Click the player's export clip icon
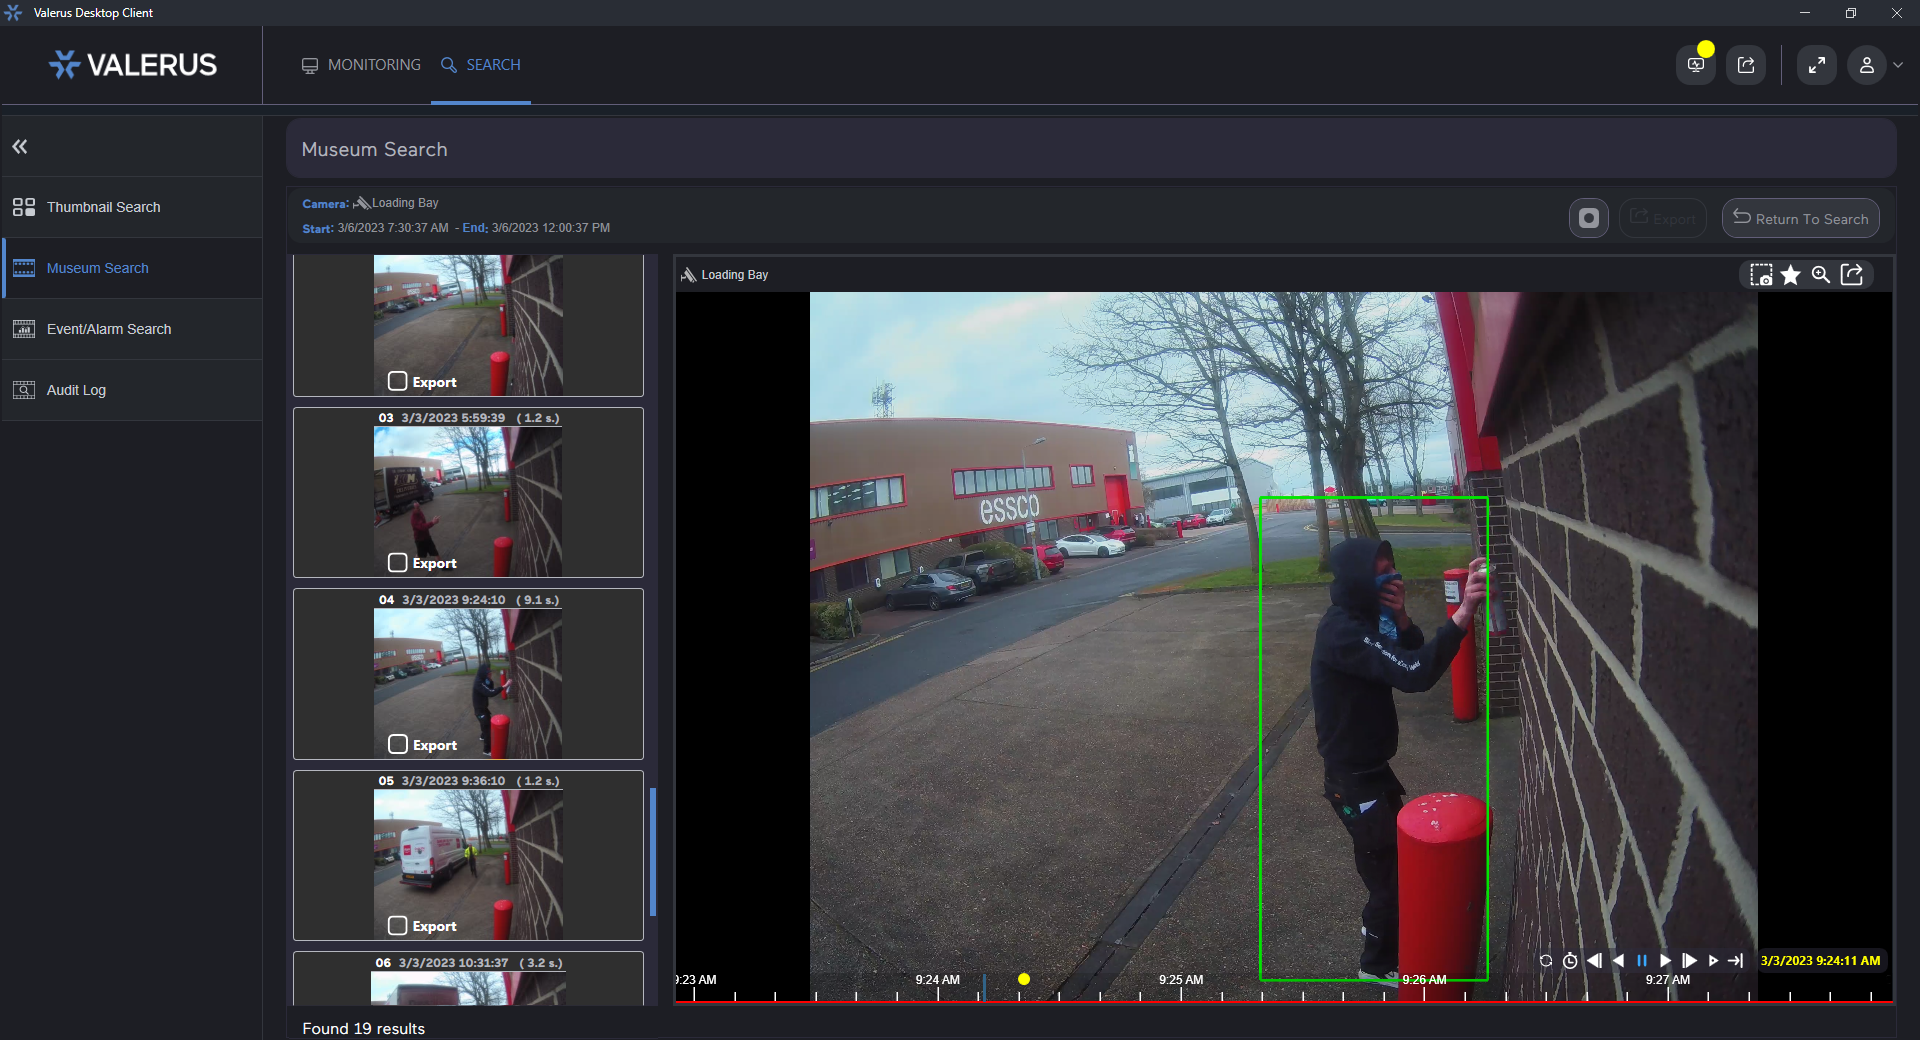The width and height of the screenshot is (1920, 1040). (1852, 275)
